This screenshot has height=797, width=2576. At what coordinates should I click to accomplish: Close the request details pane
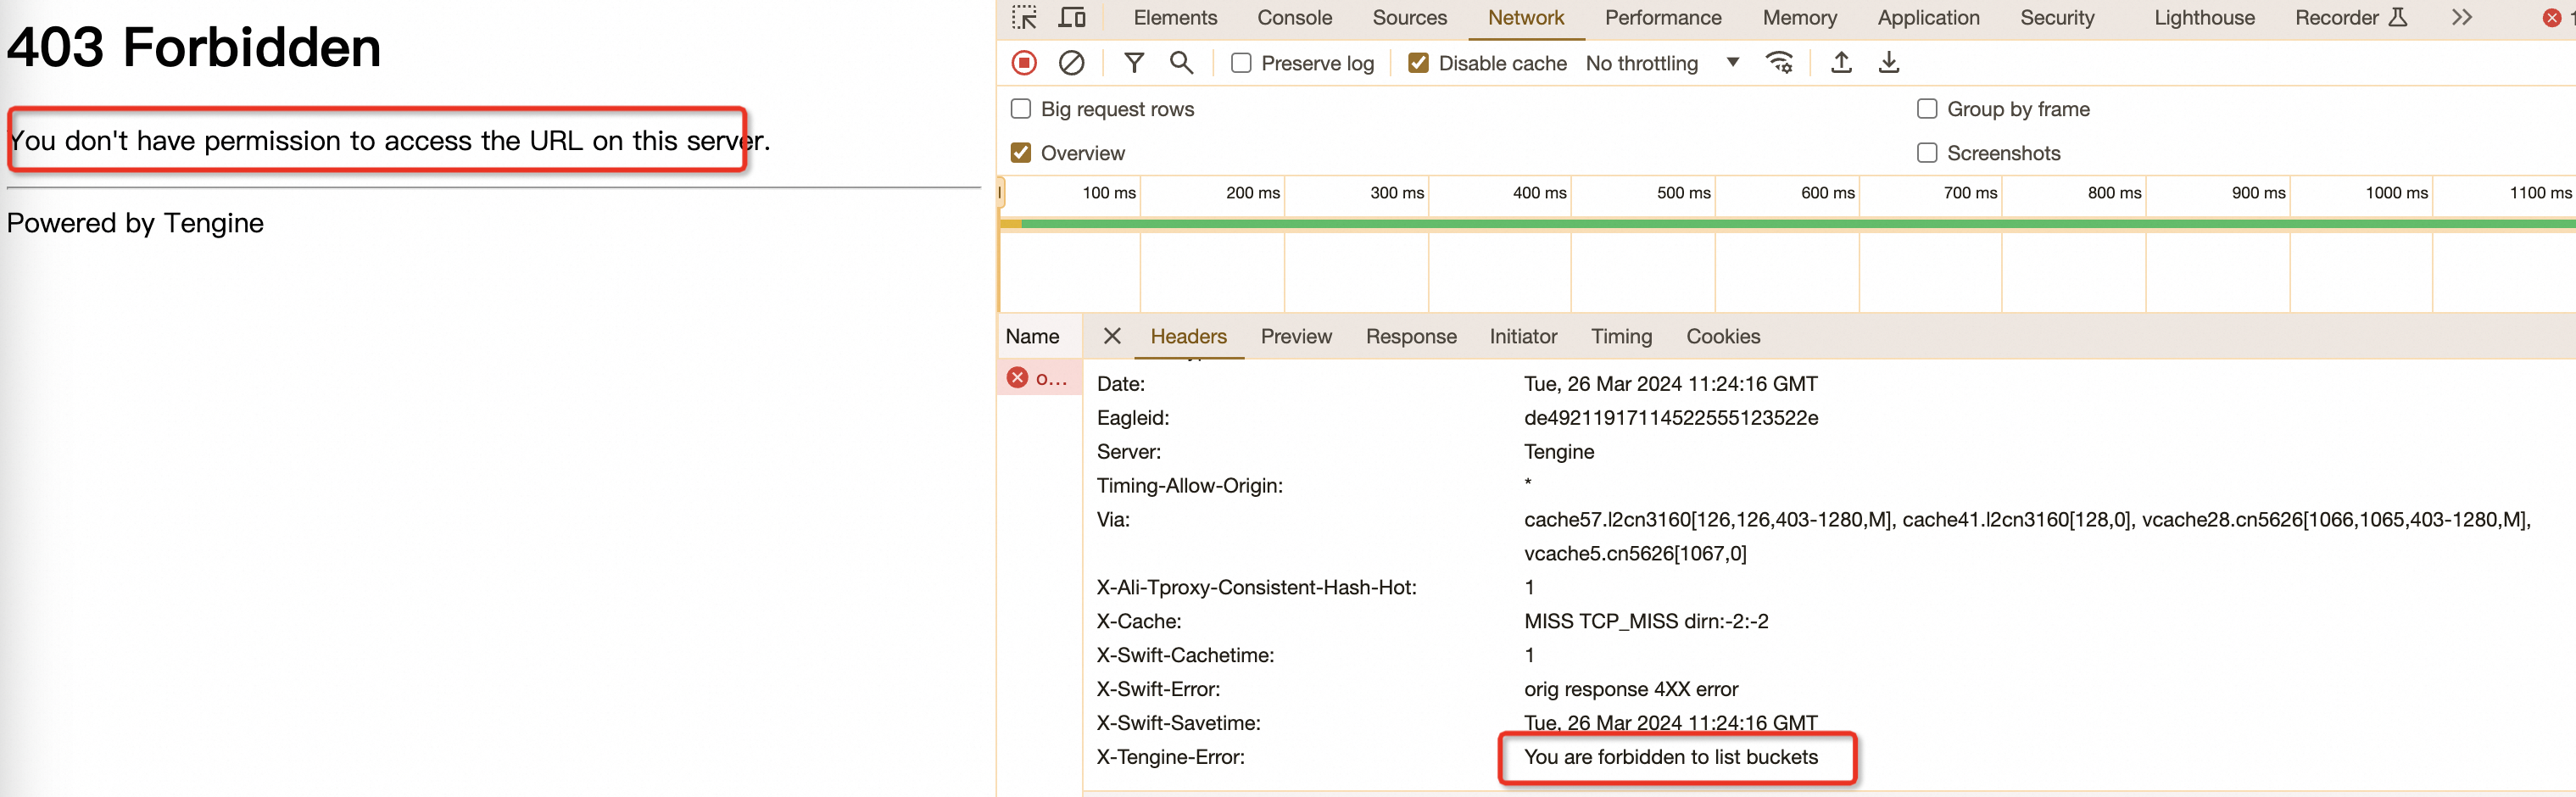coord(1112,336)
